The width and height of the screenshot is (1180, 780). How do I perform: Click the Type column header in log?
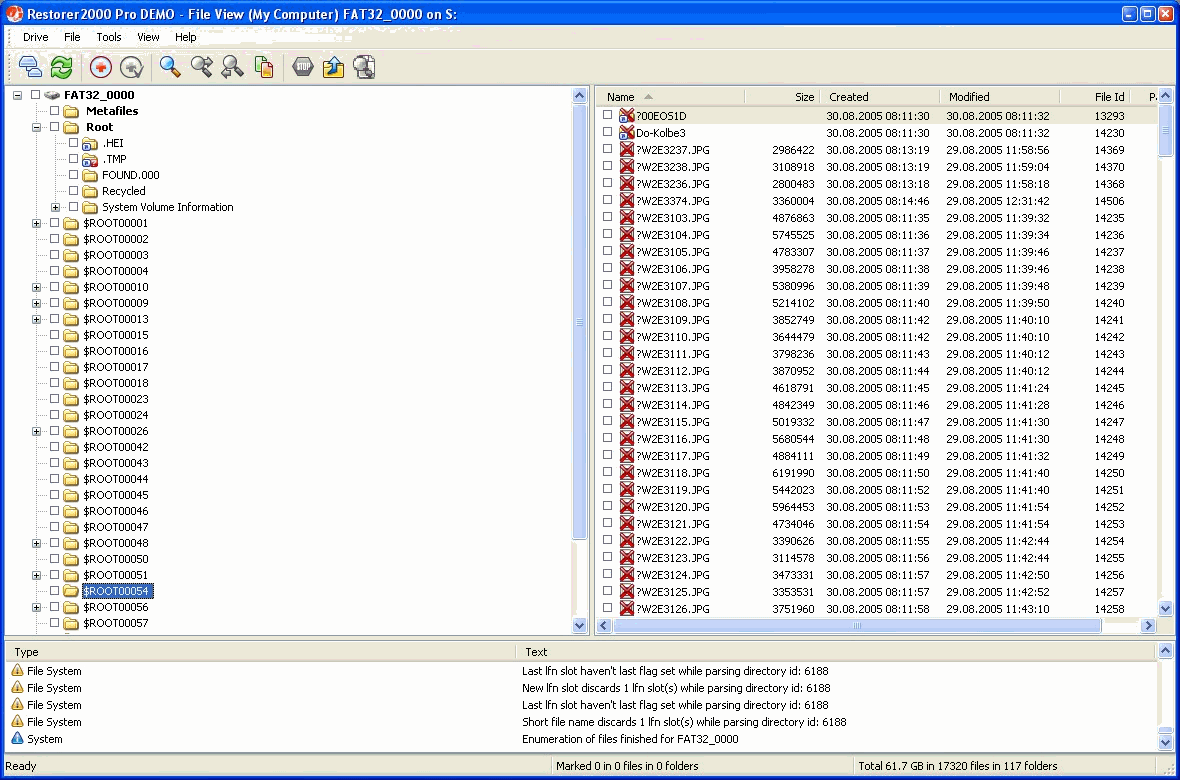point(260,652)
